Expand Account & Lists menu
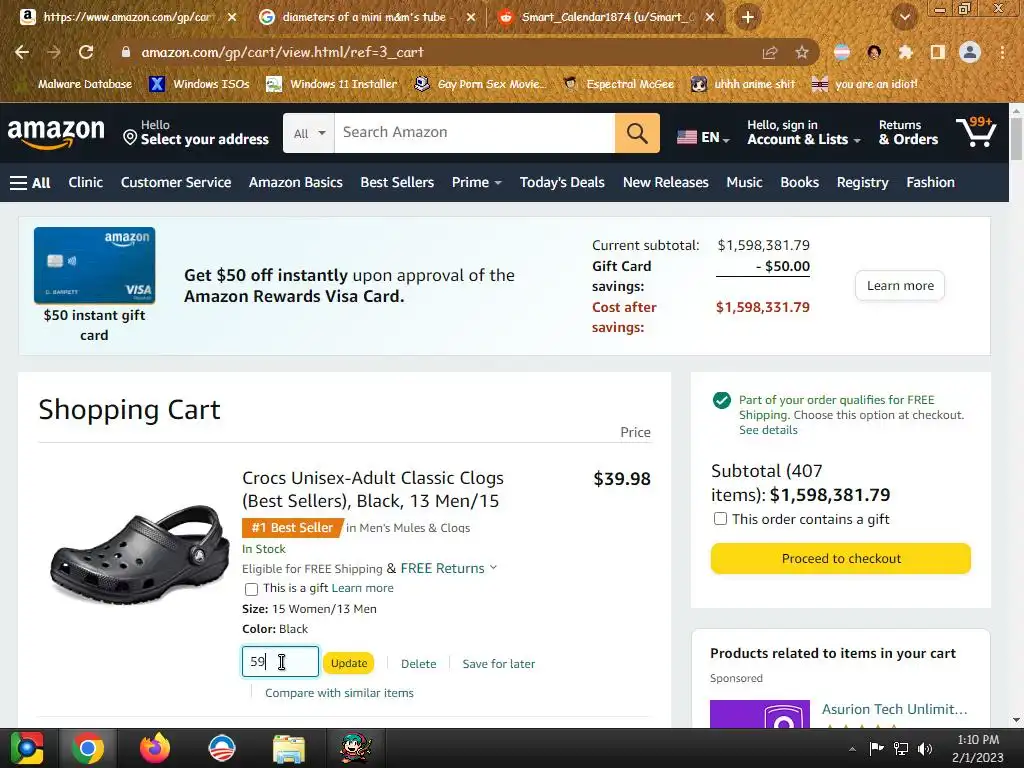 (x=804, y=133)
